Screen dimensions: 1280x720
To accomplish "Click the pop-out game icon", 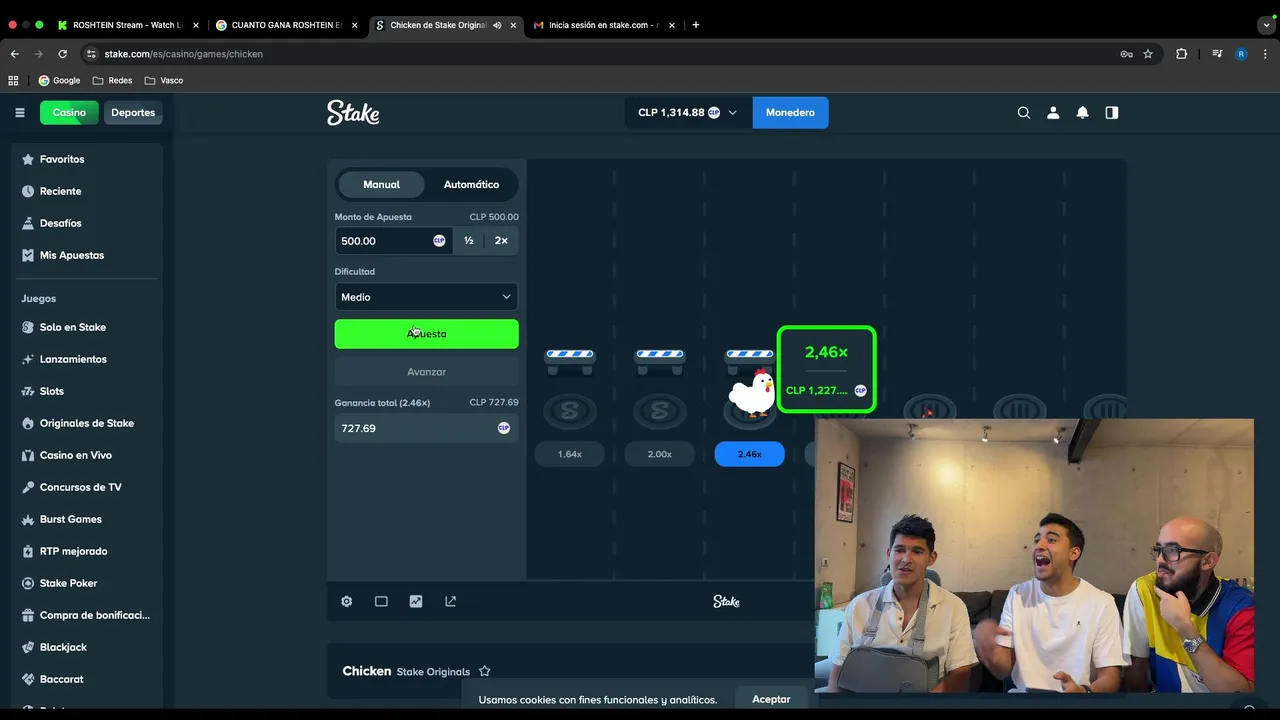I will pos(451,601).
